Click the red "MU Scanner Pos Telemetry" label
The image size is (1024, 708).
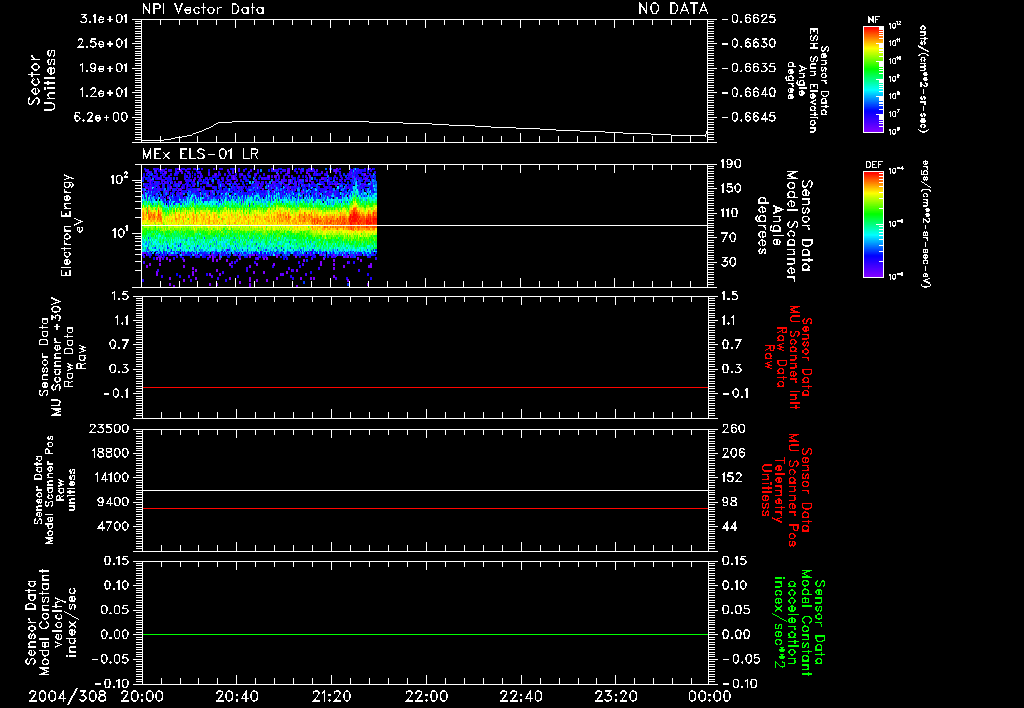786,490
